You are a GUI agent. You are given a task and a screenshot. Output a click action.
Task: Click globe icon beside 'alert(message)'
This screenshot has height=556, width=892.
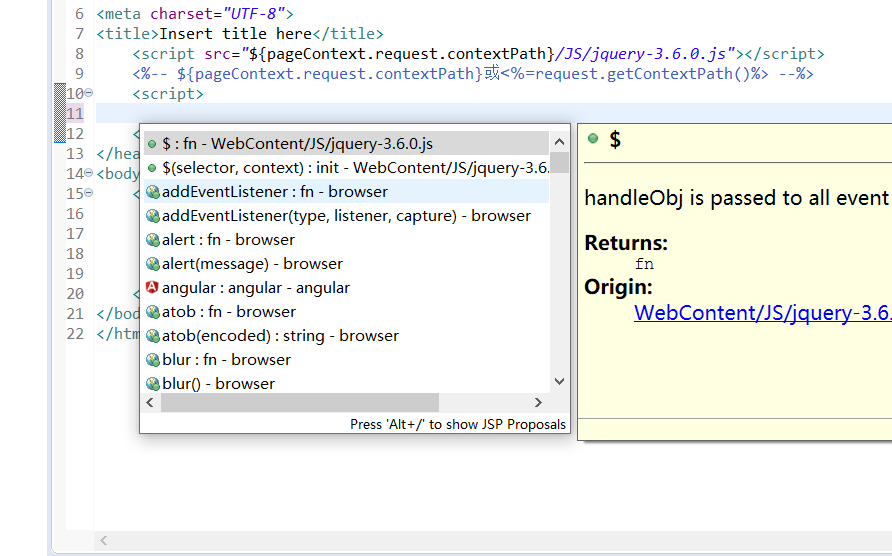coord(152,264)
